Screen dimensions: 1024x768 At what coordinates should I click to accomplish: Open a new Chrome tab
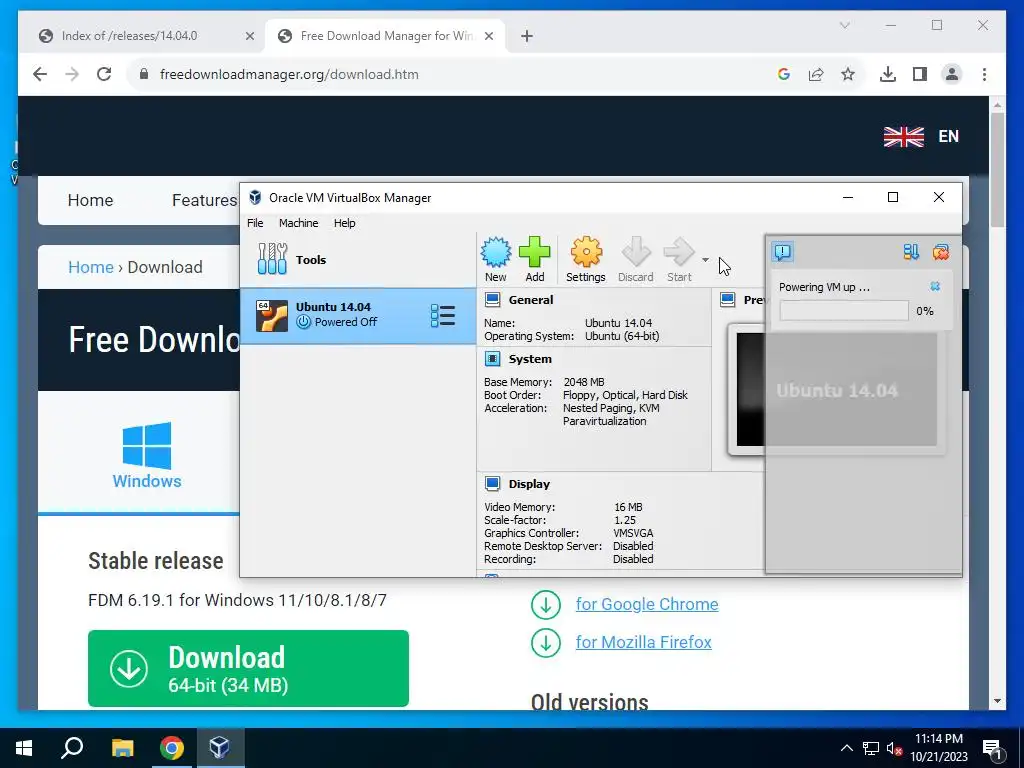527,36
